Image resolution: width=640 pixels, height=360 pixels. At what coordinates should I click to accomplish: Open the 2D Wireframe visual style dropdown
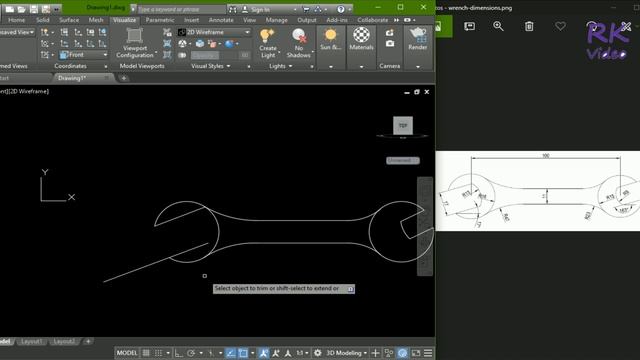click(x=214, y=32)
